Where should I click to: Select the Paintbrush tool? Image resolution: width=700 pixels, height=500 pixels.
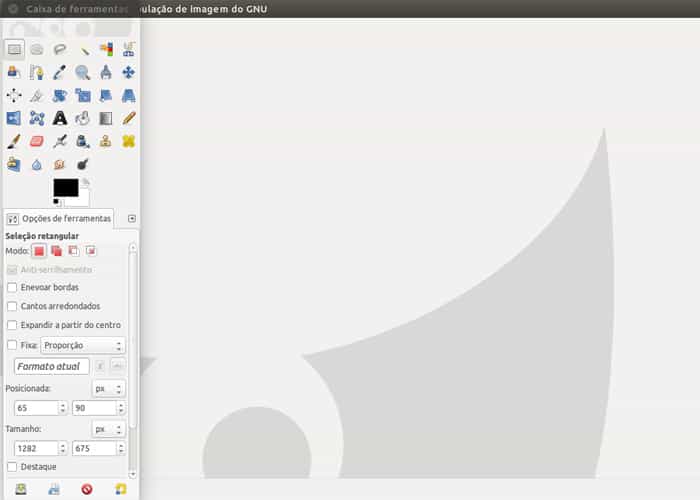14,142
